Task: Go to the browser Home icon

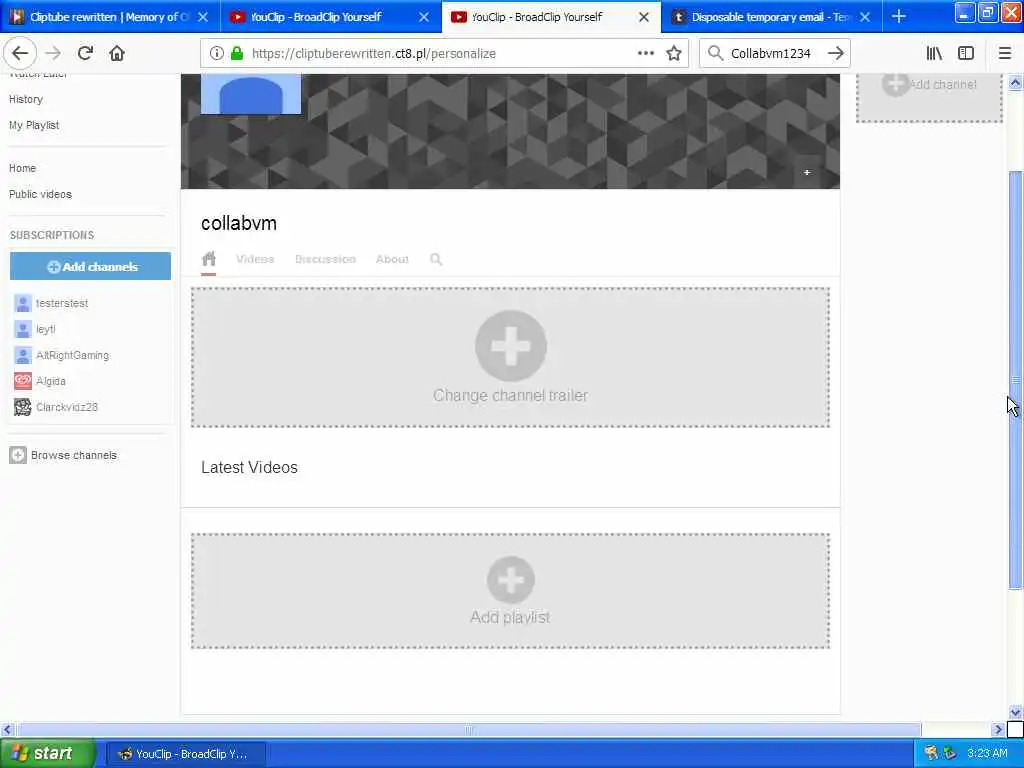Action: pyautogui.click(x=117, y=54)
